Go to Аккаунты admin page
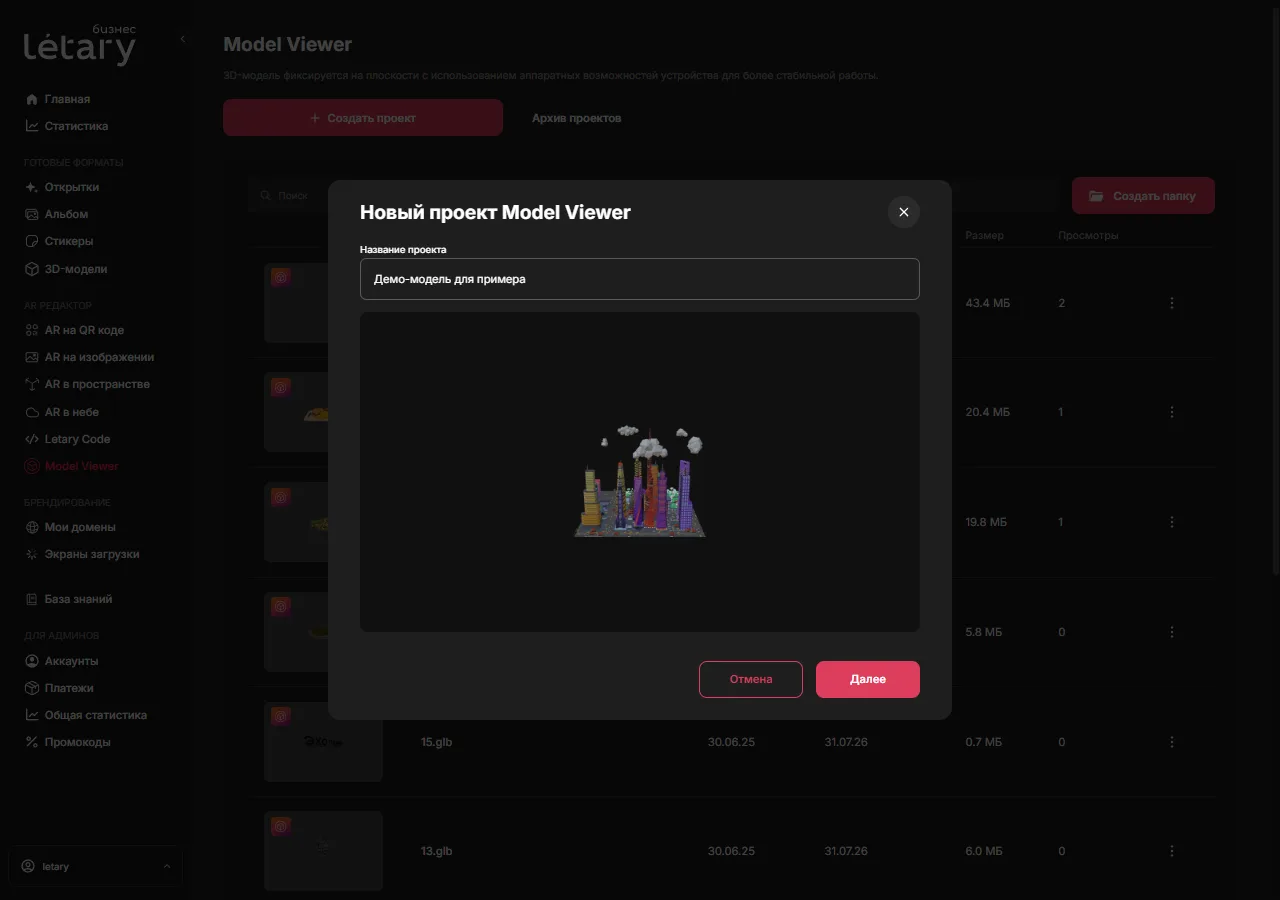1280x900 pixels. click(71, 661)
